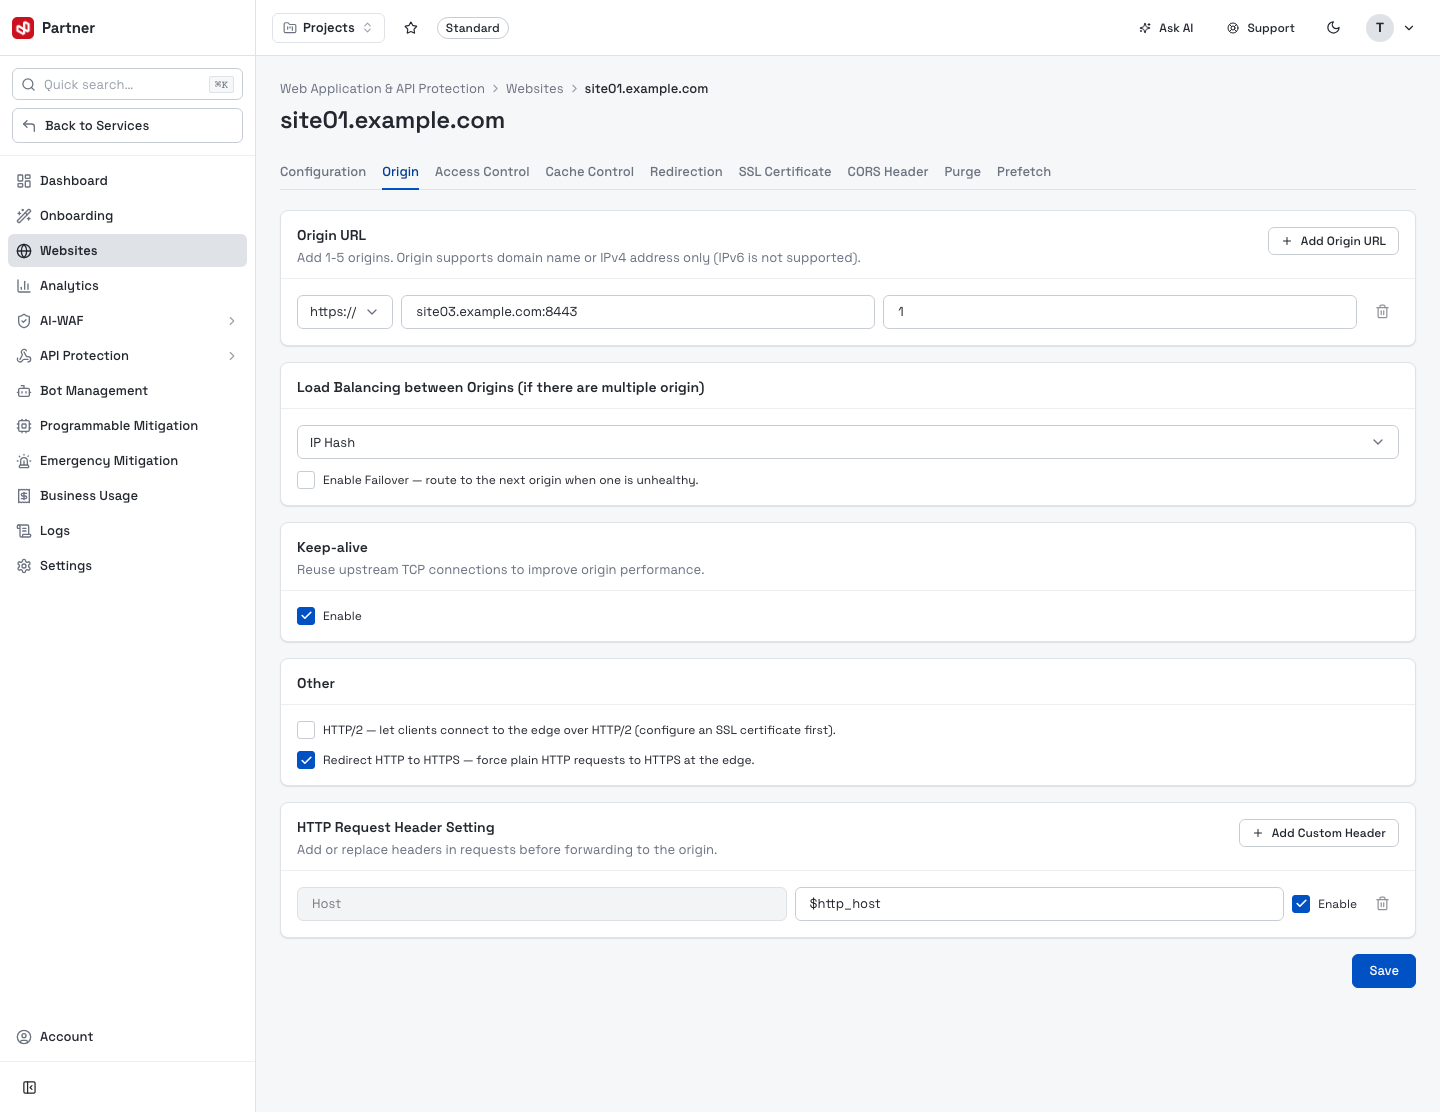Screen dimensions: 1440x1112
Task: Click the Logs icon
Action: point(24,531)
